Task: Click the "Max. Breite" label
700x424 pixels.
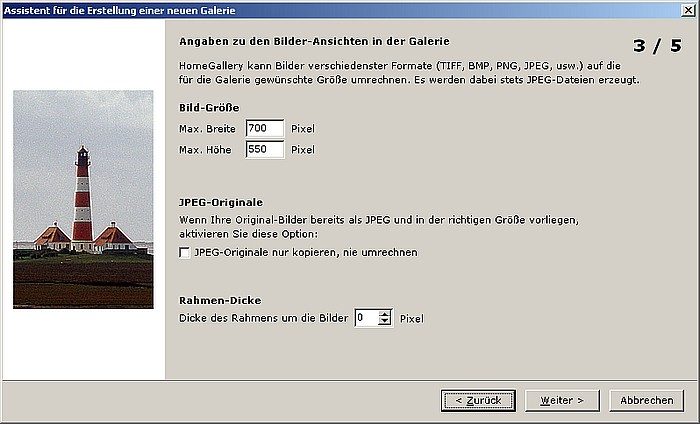Action: [x=207, y=129]
